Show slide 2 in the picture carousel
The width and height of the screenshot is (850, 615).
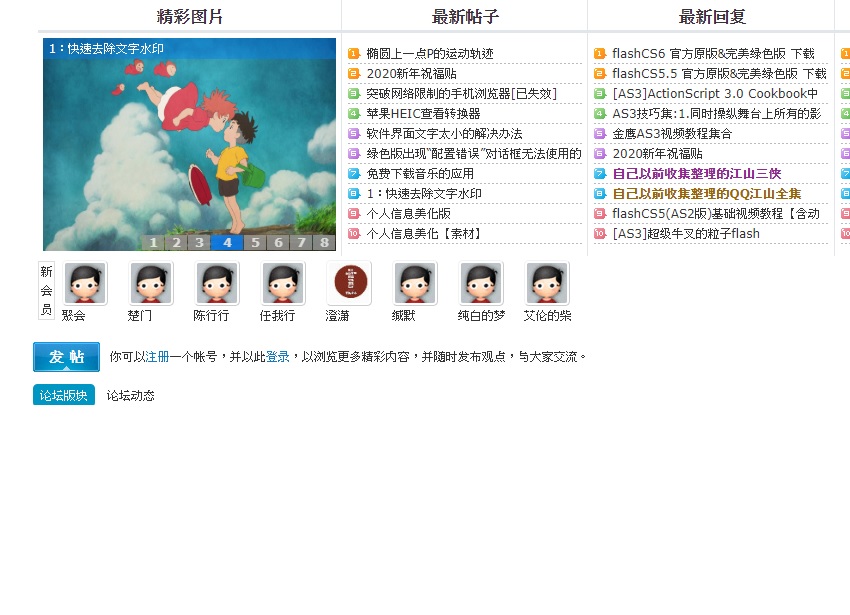click(176, 242)
